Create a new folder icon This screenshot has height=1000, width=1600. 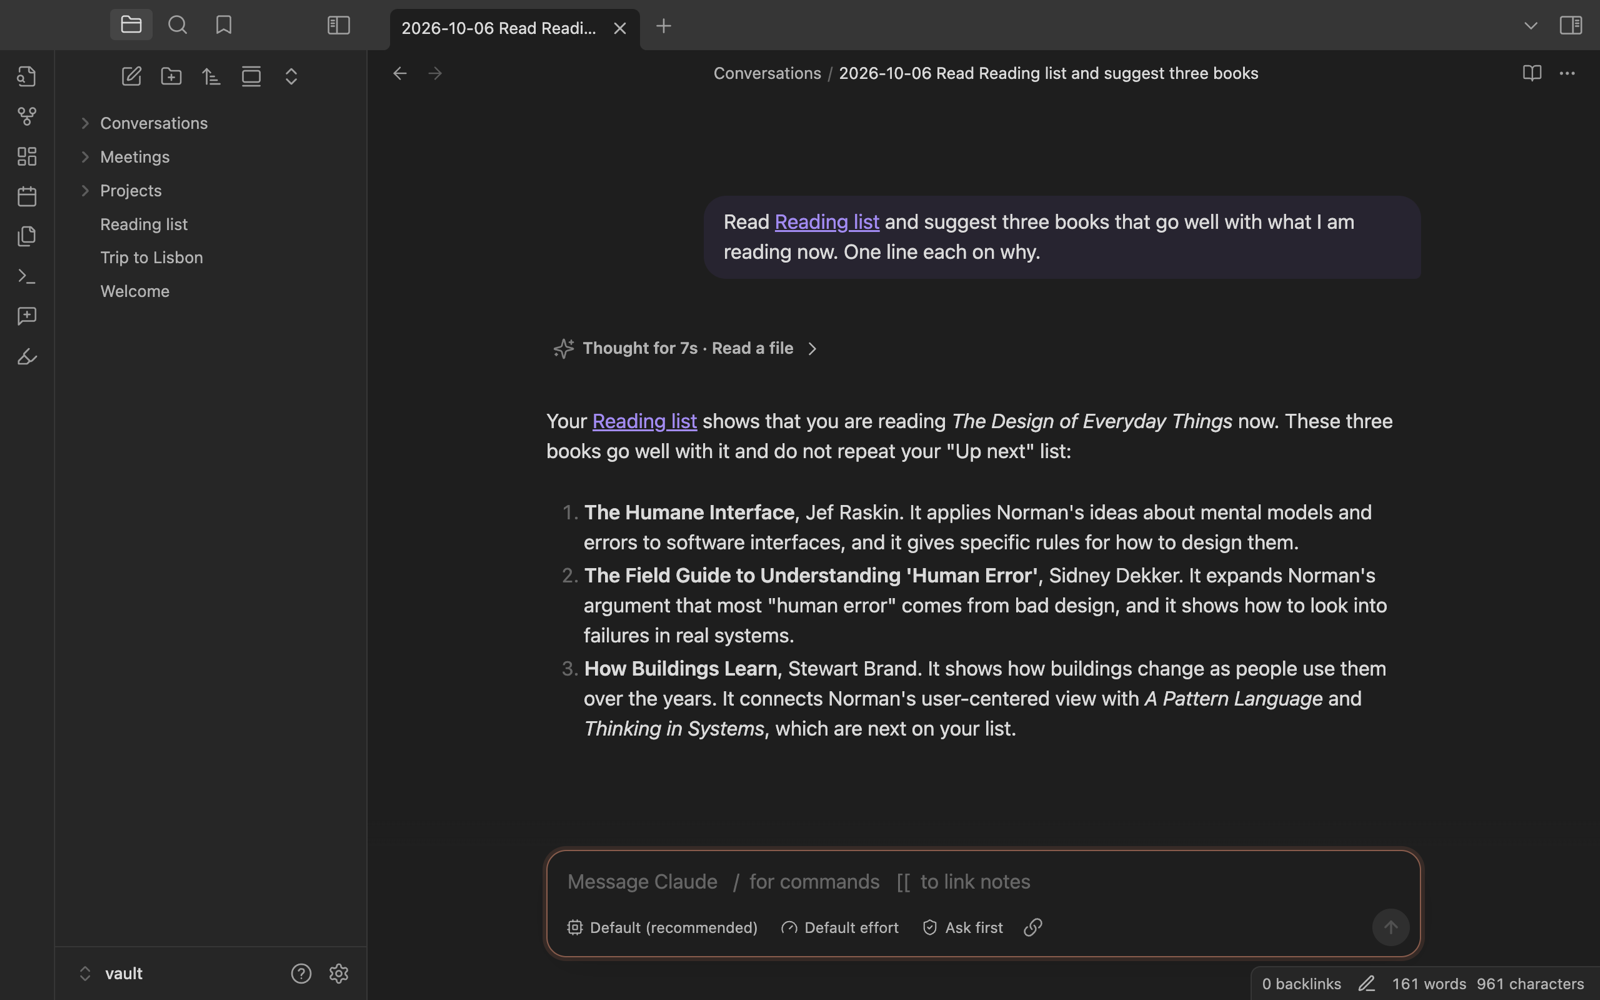click(172, 76)
